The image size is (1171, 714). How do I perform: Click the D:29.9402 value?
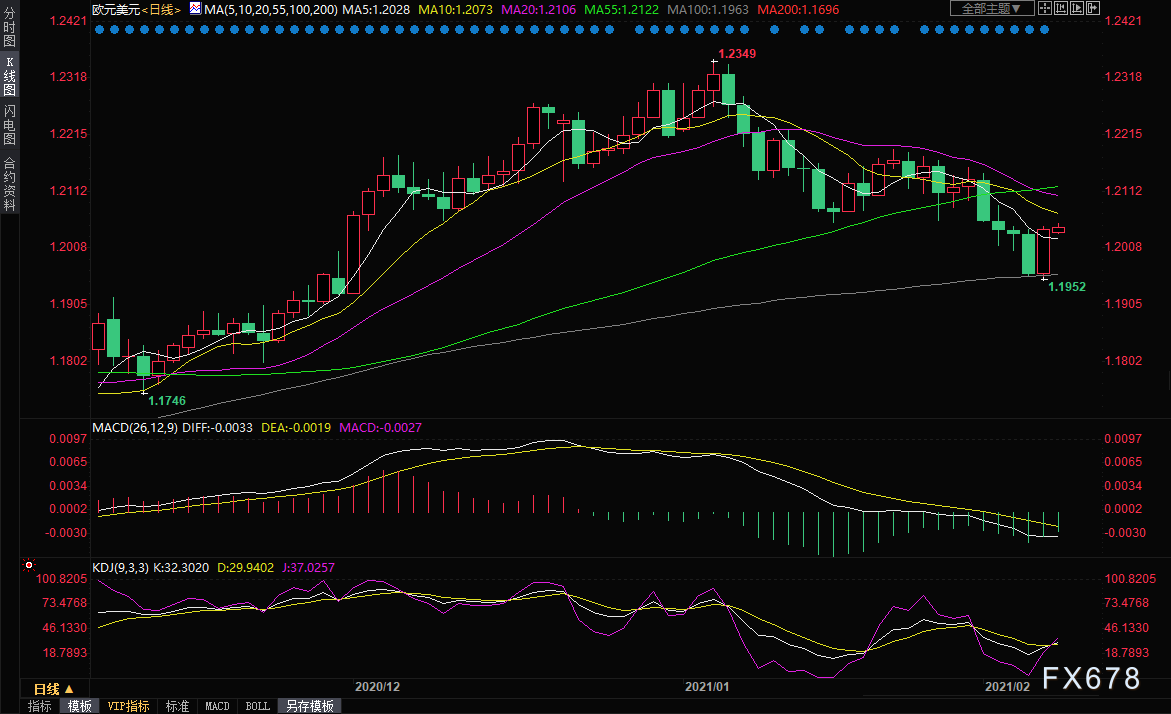(x=246, y=568)
